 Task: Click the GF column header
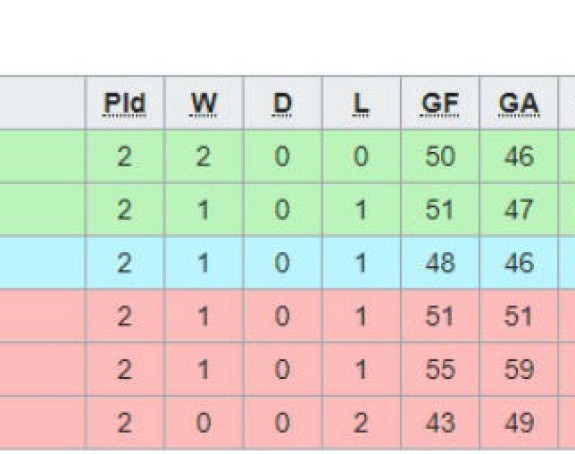tap(440, 104)
